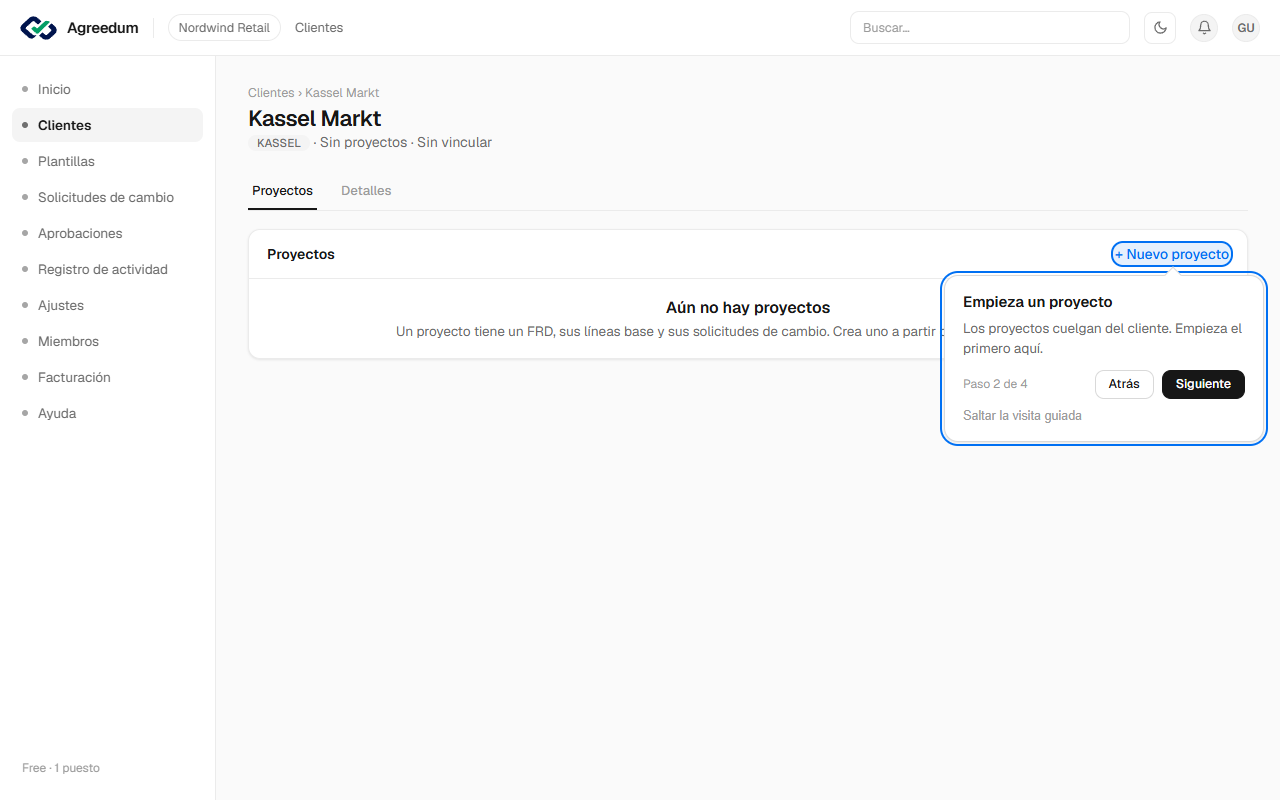This screenshot has height=800, width=1280.
Task: Click the Clientes breadcrumb link
Action: pos(271,93)
